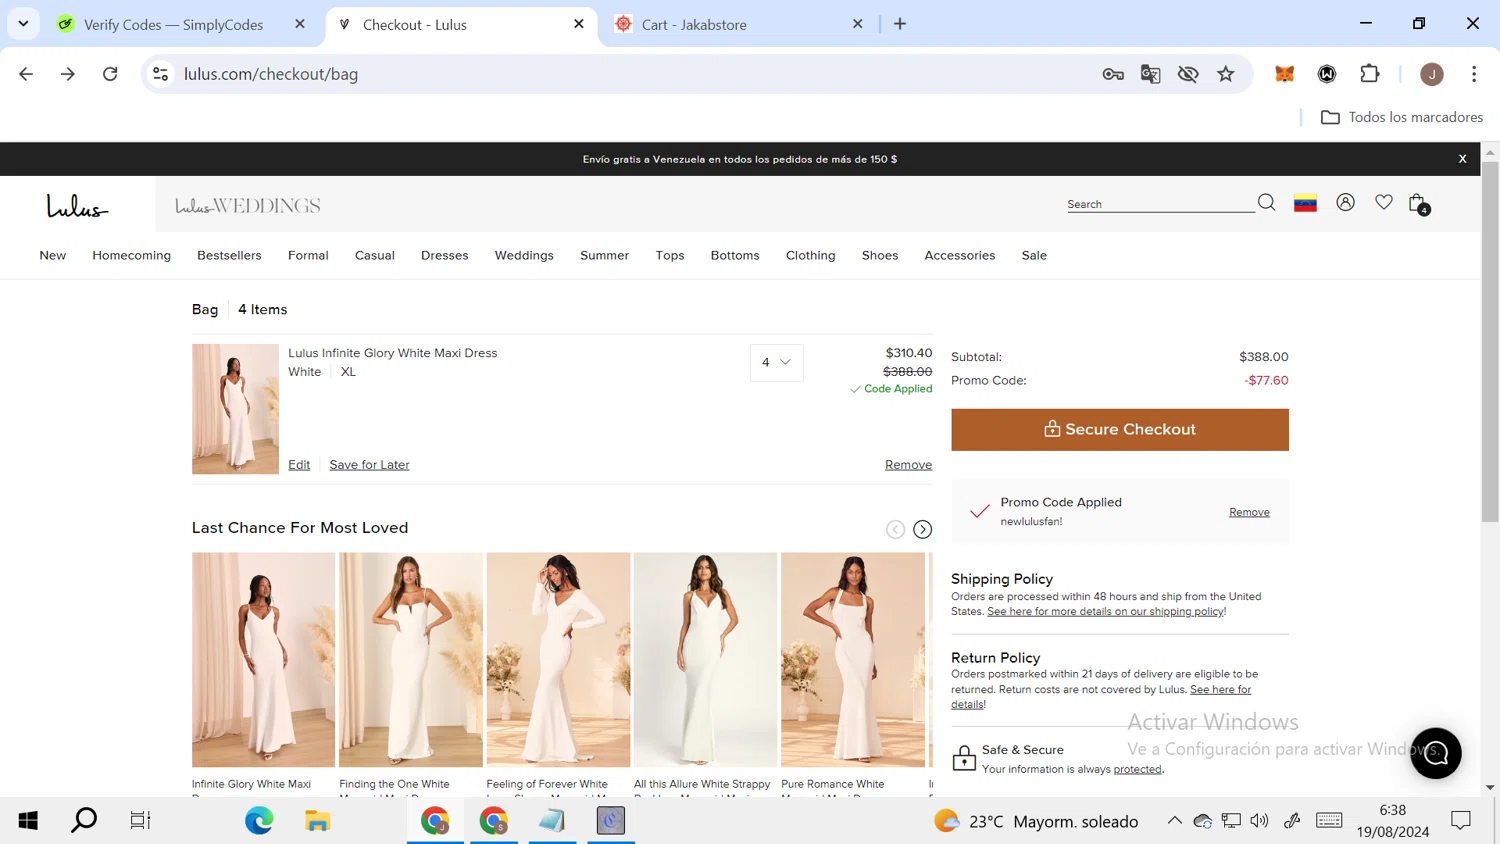Remove the applied promo code
1500x844 pixels.
[1249, 512]
